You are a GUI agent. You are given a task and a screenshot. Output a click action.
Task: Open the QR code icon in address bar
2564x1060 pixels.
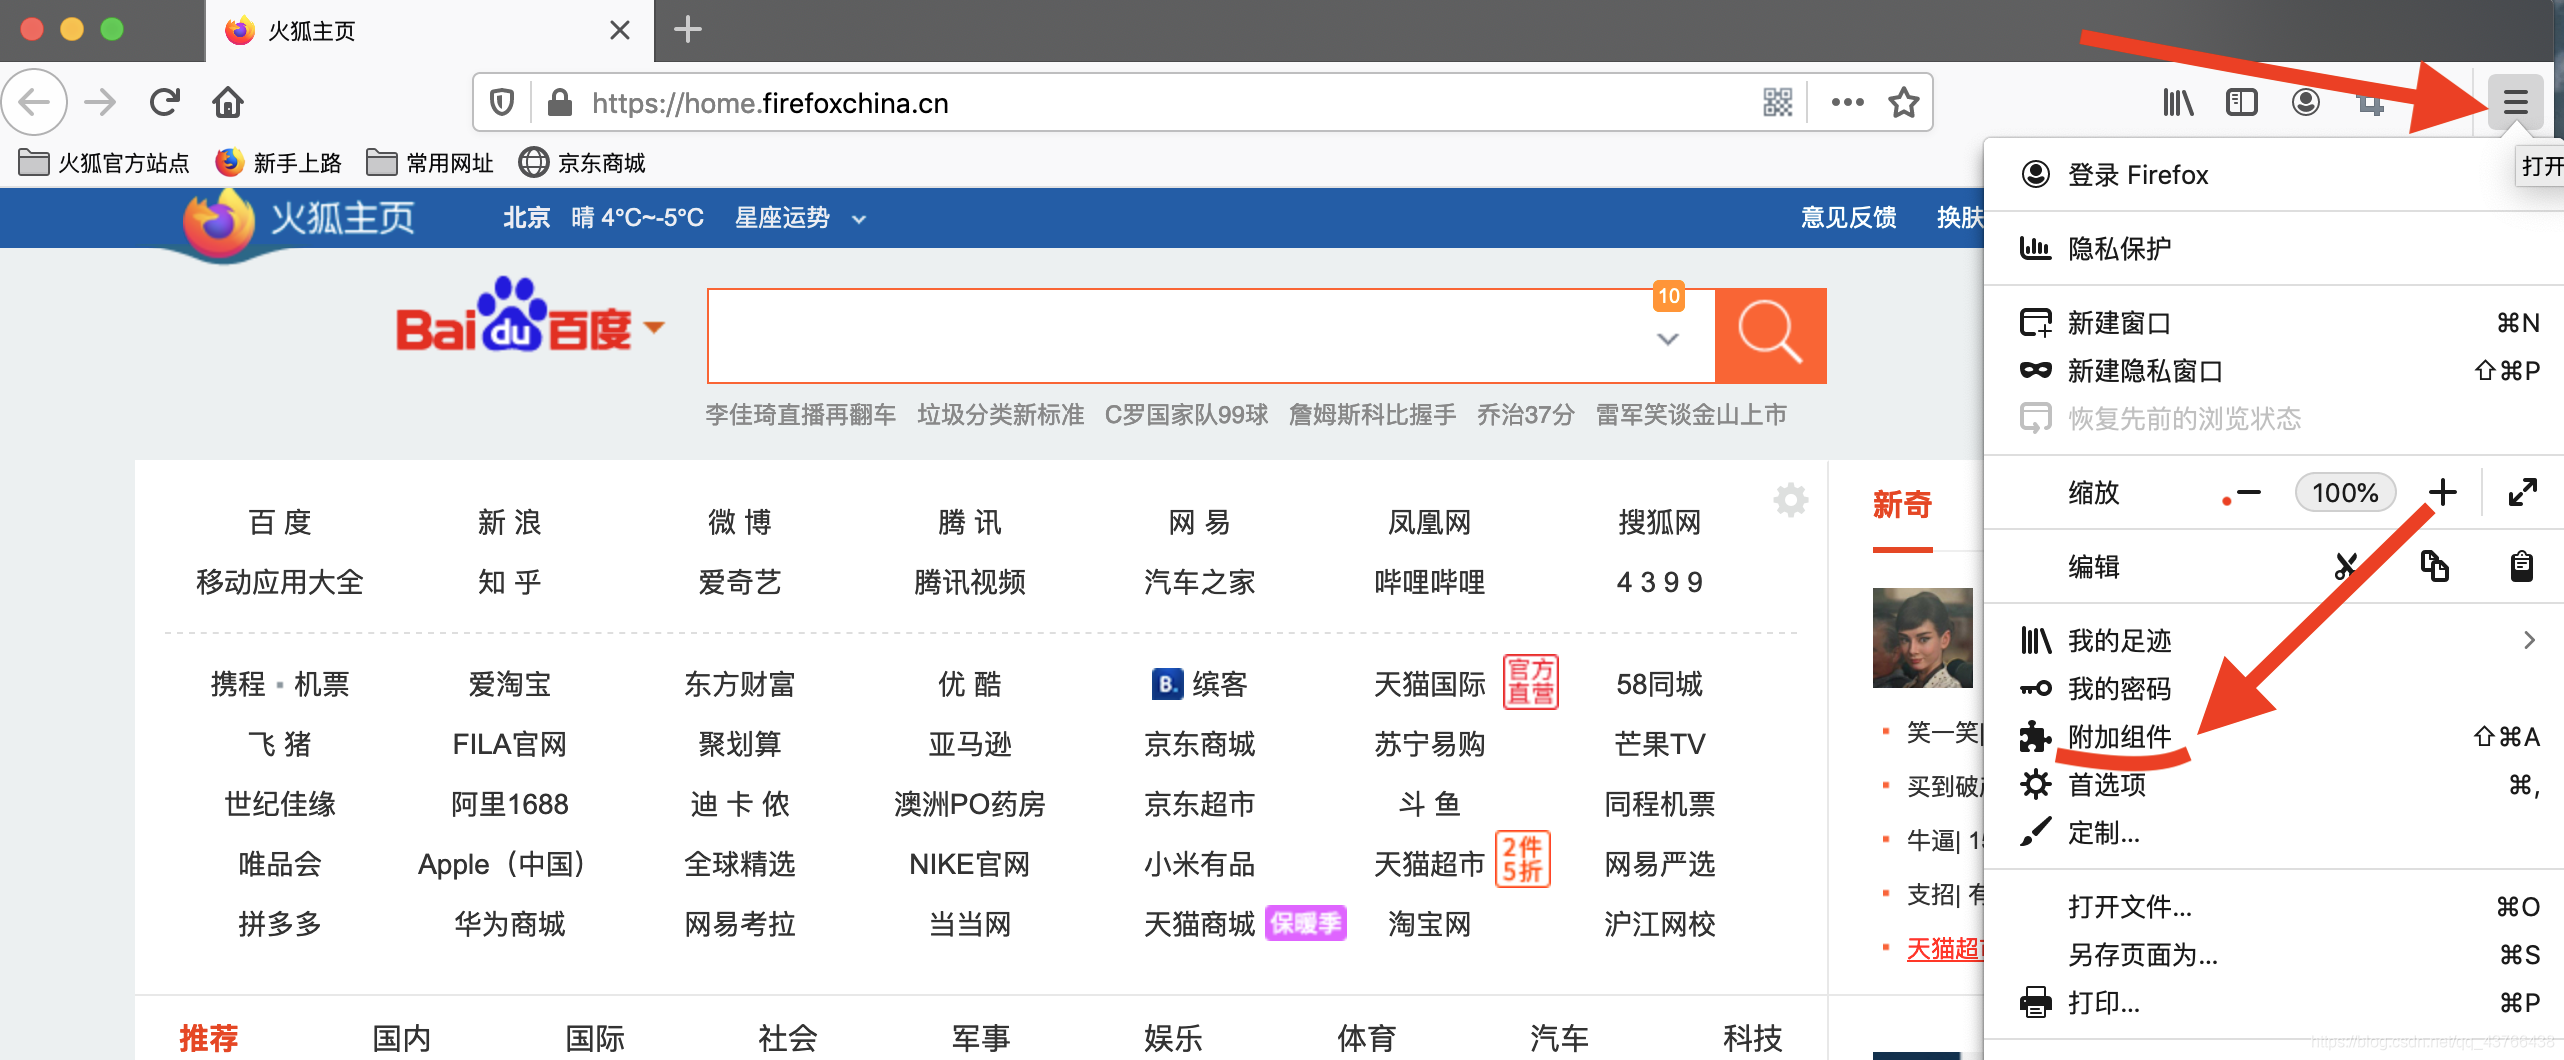tap(1777, 102)
